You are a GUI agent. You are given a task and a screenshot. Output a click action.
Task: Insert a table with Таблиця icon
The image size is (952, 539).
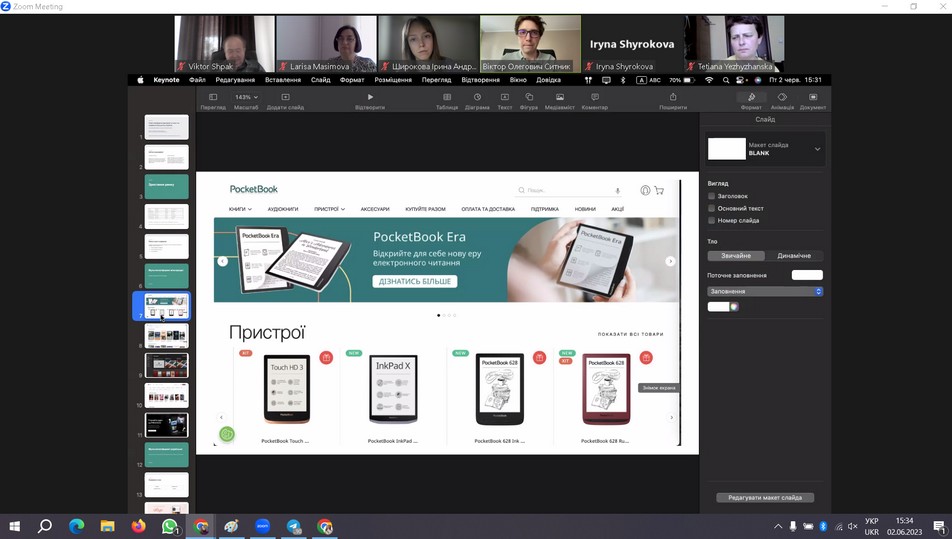point(446,97)
